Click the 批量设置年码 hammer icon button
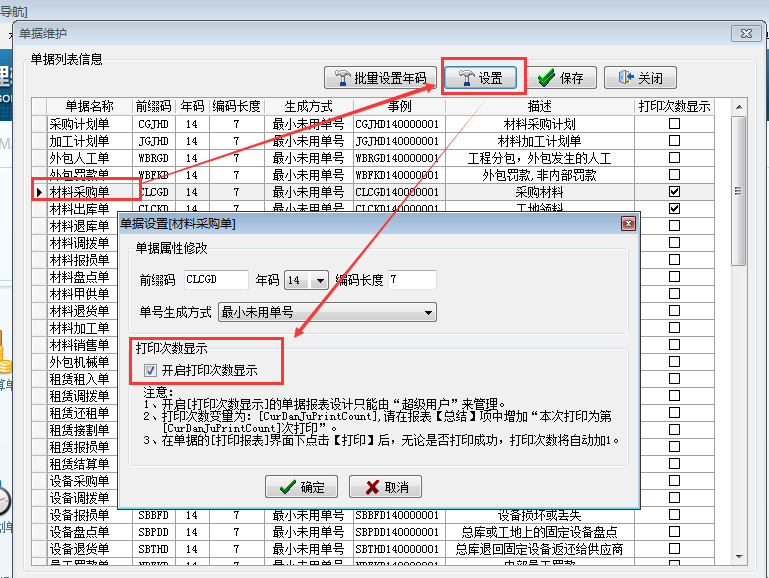 380,78
